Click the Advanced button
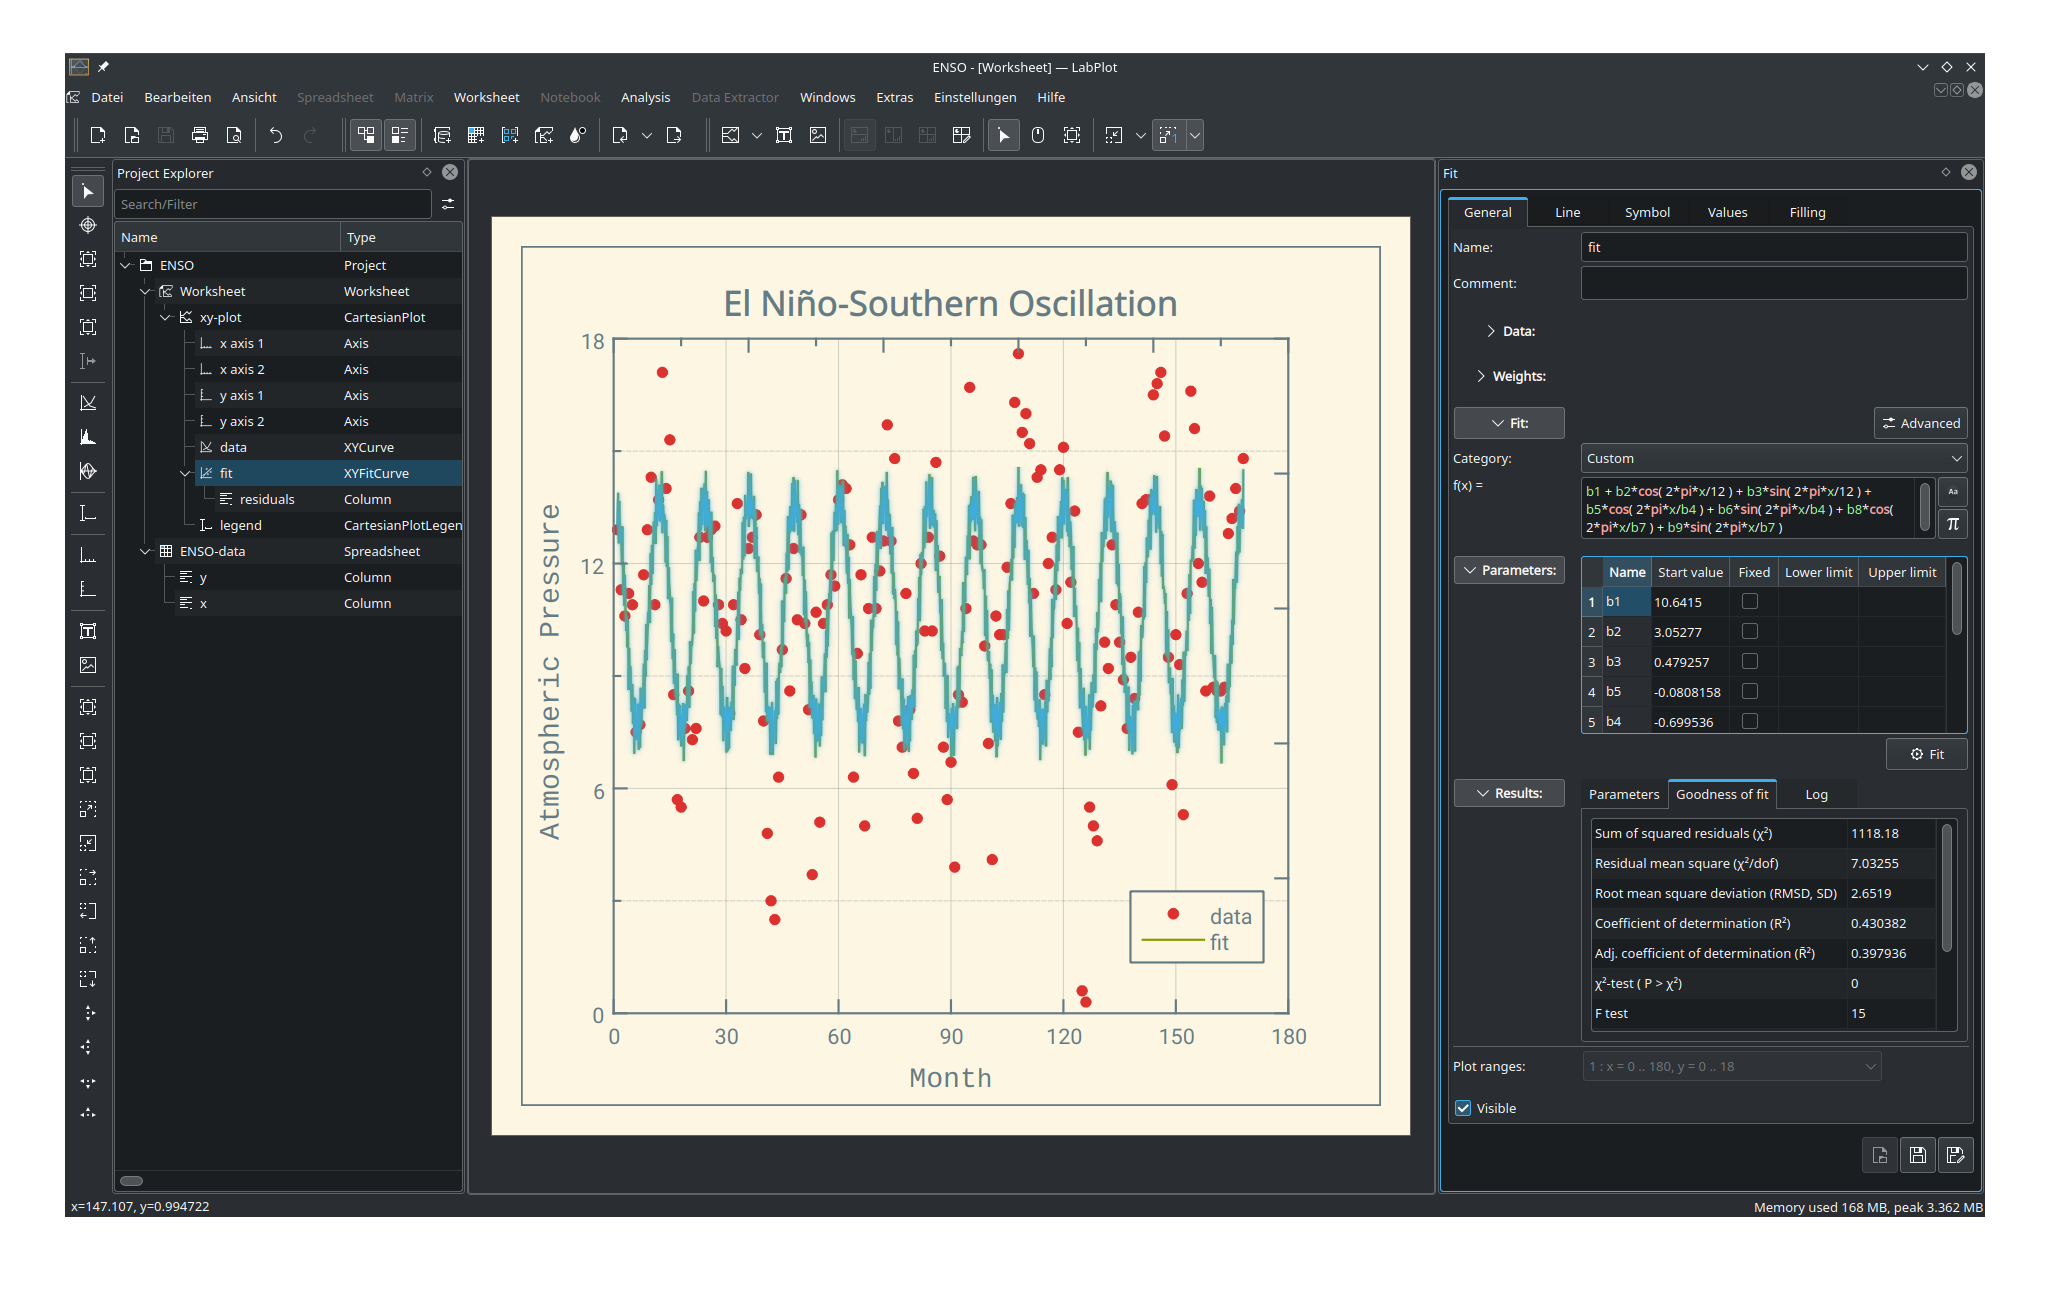2050x1294 pixels. [1920, 423]
